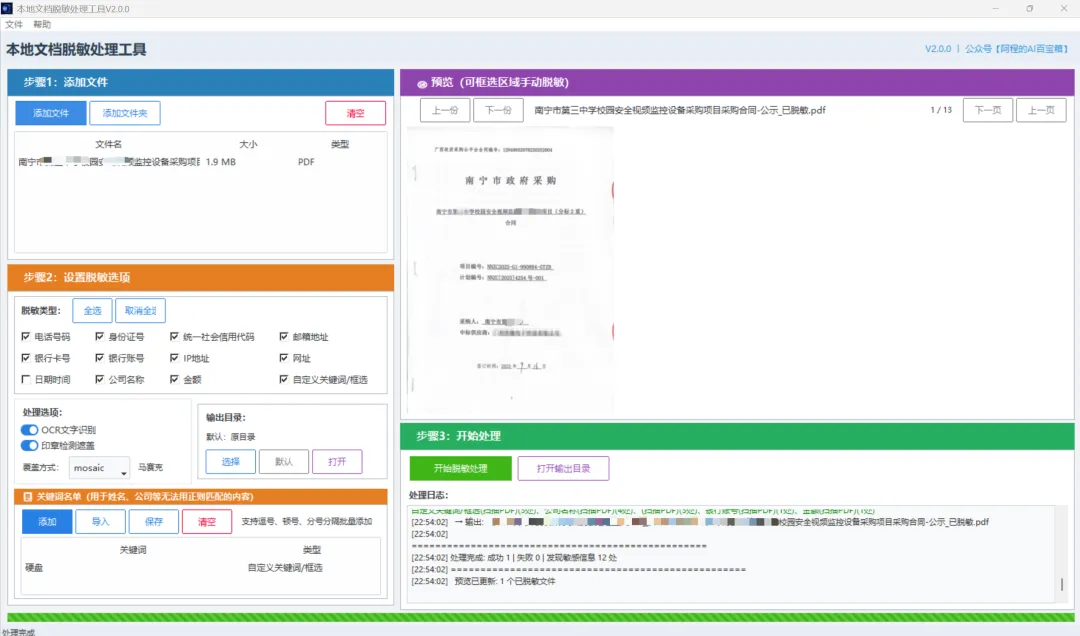Click the 处理完成 status bar text
This screenshot has width=1080, height=636.
click(18, 632)
